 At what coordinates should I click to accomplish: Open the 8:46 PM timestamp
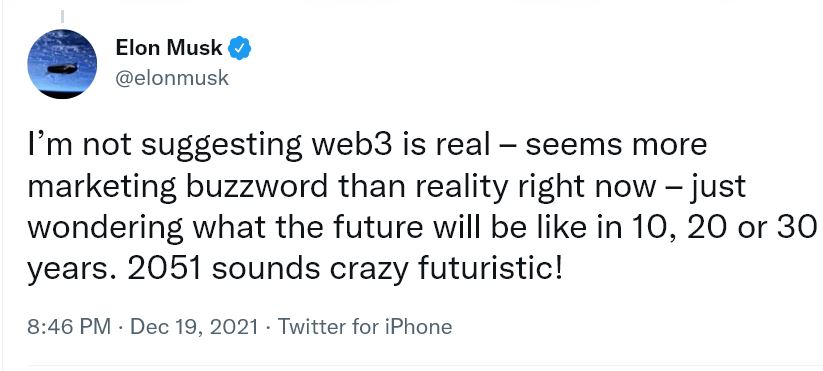pos(69,327)
